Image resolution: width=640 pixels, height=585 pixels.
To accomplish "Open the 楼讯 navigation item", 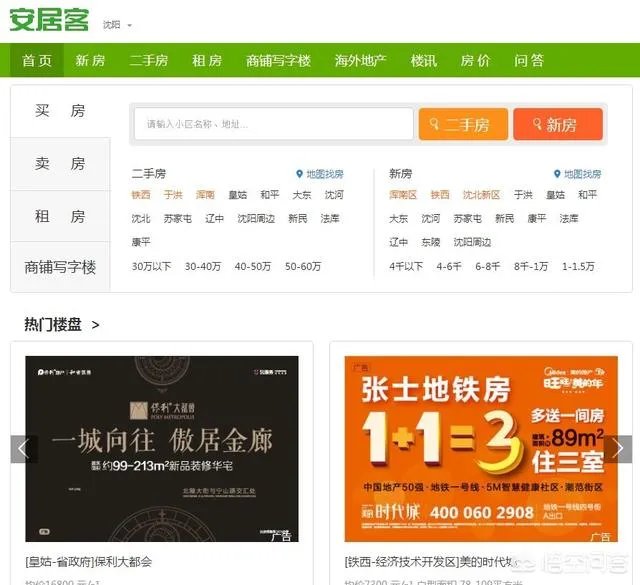I will [x=424, y=60].
